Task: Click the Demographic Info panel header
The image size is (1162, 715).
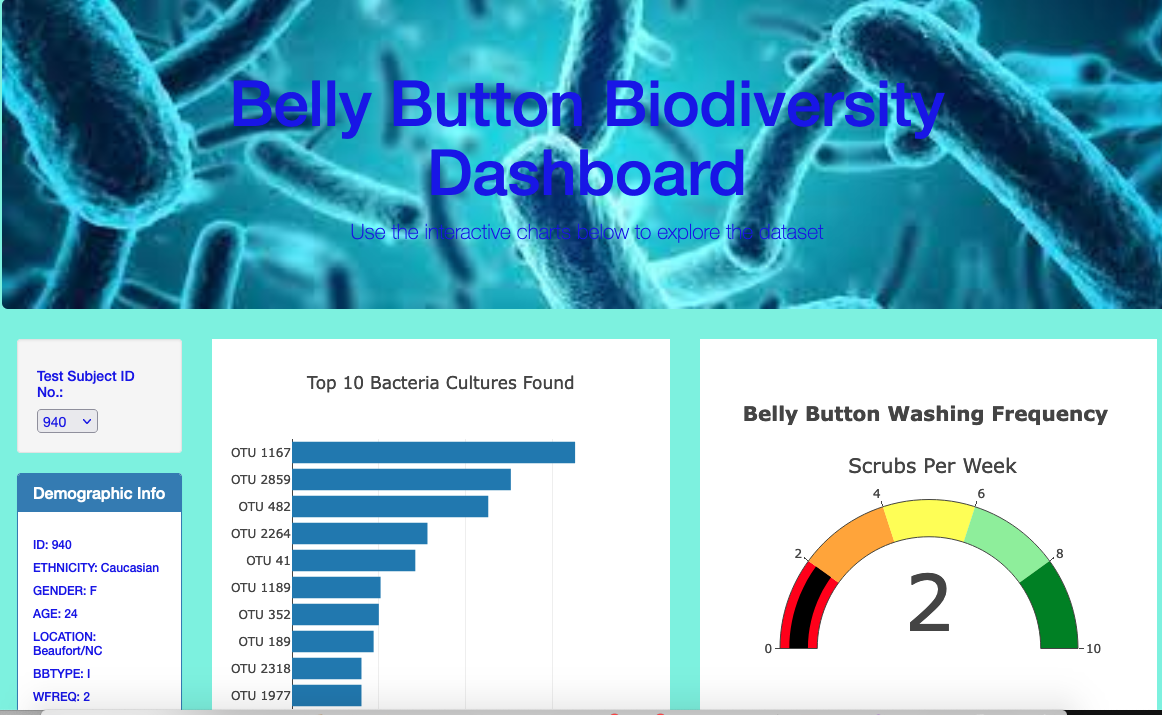Action: pos(99,492)
